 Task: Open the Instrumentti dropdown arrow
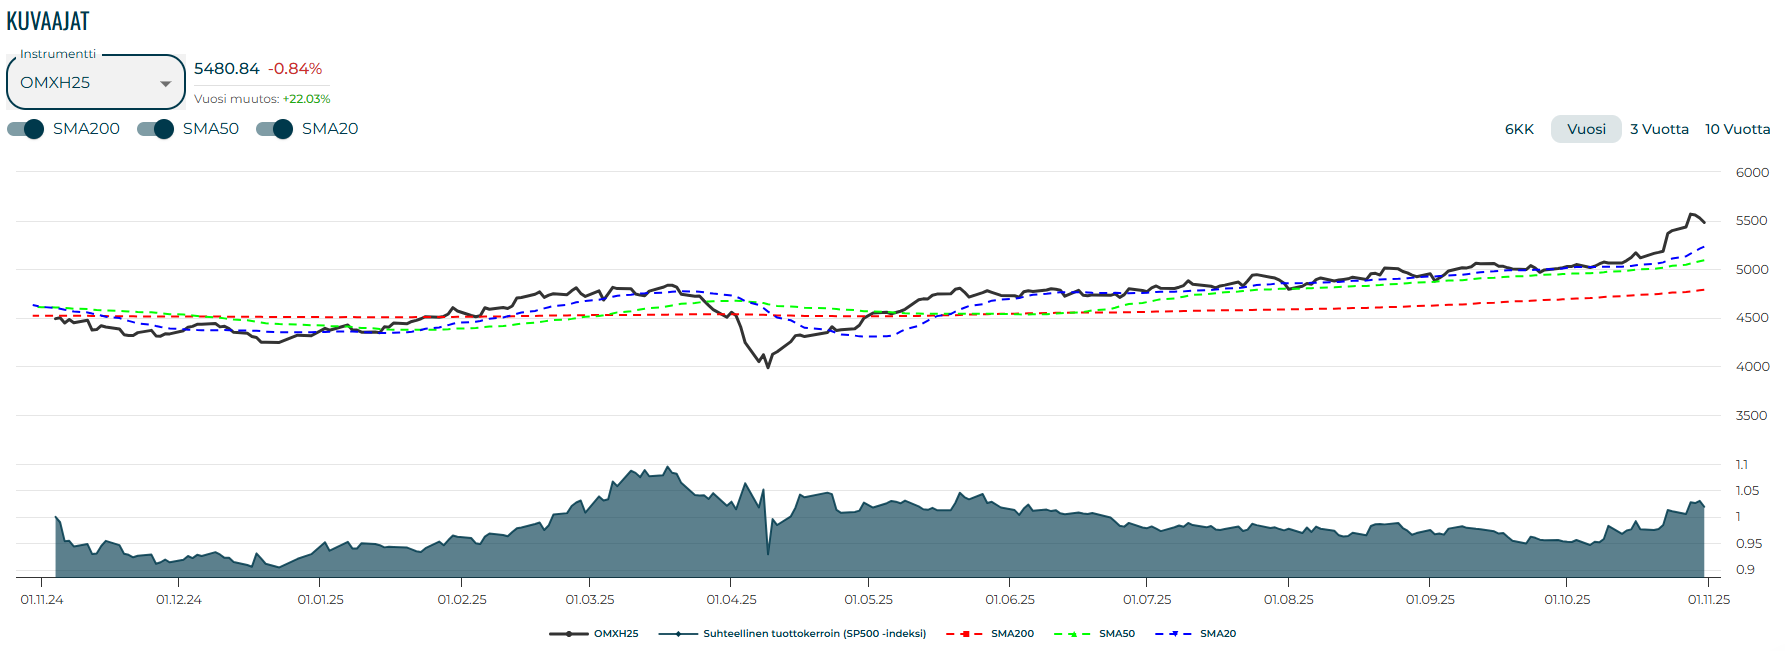pyautogui.click(x=166, y=84)
